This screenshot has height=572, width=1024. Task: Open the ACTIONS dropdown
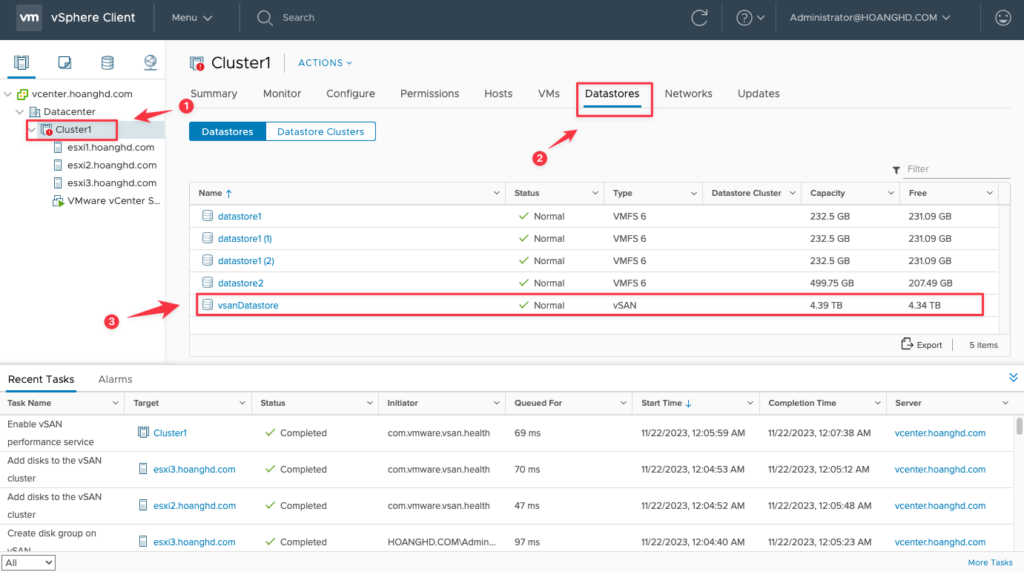(325, 63)
